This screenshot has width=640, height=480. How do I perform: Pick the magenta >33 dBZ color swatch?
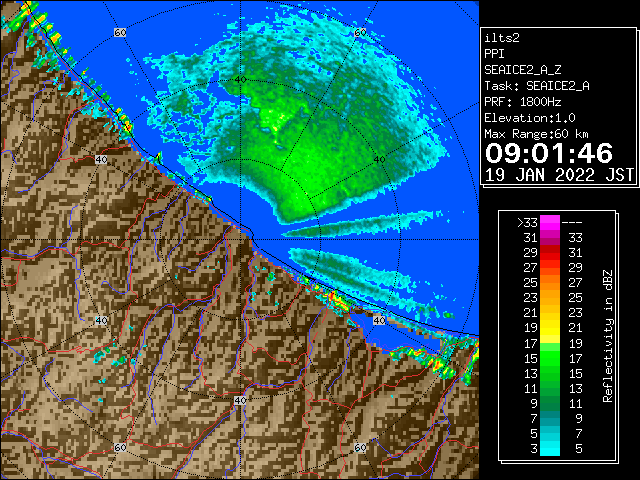550,223
